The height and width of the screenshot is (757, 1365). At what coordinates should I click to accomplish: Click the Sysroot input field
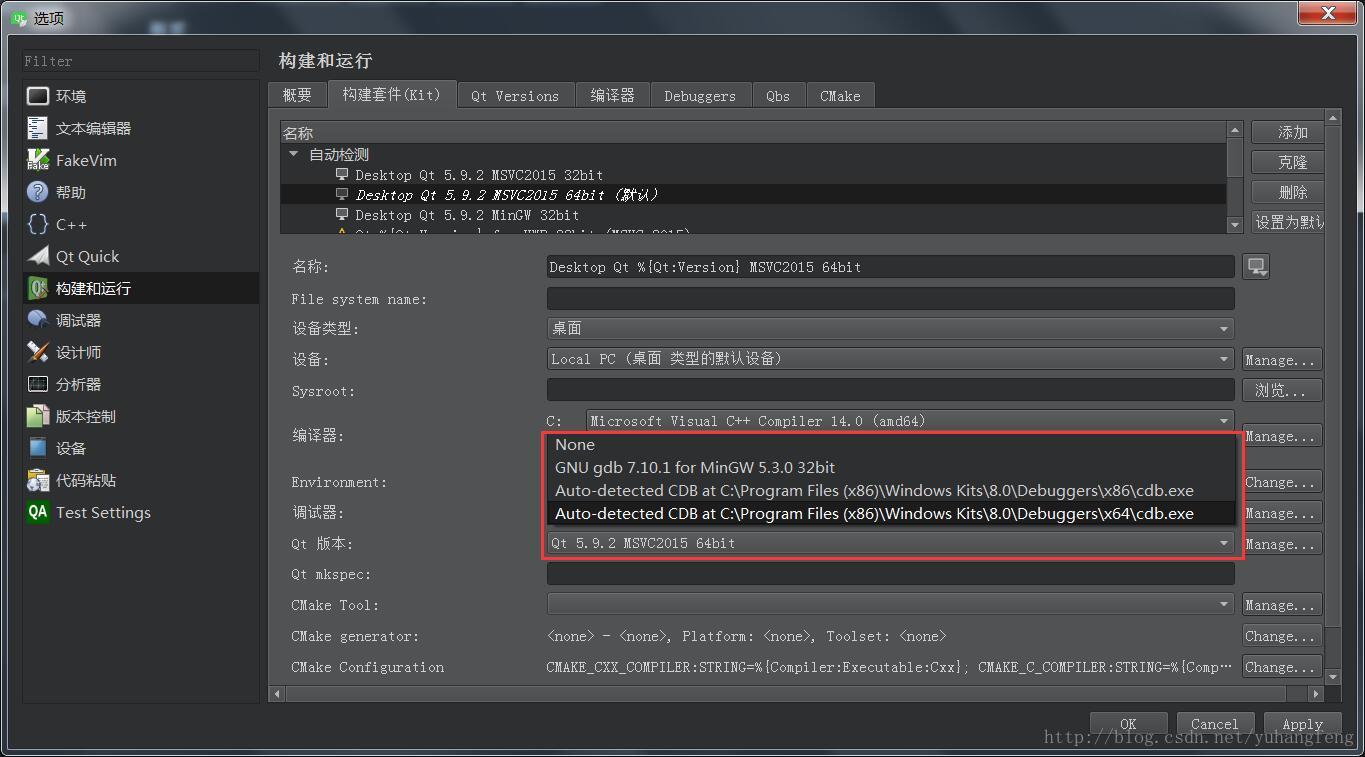coord(890,390)
